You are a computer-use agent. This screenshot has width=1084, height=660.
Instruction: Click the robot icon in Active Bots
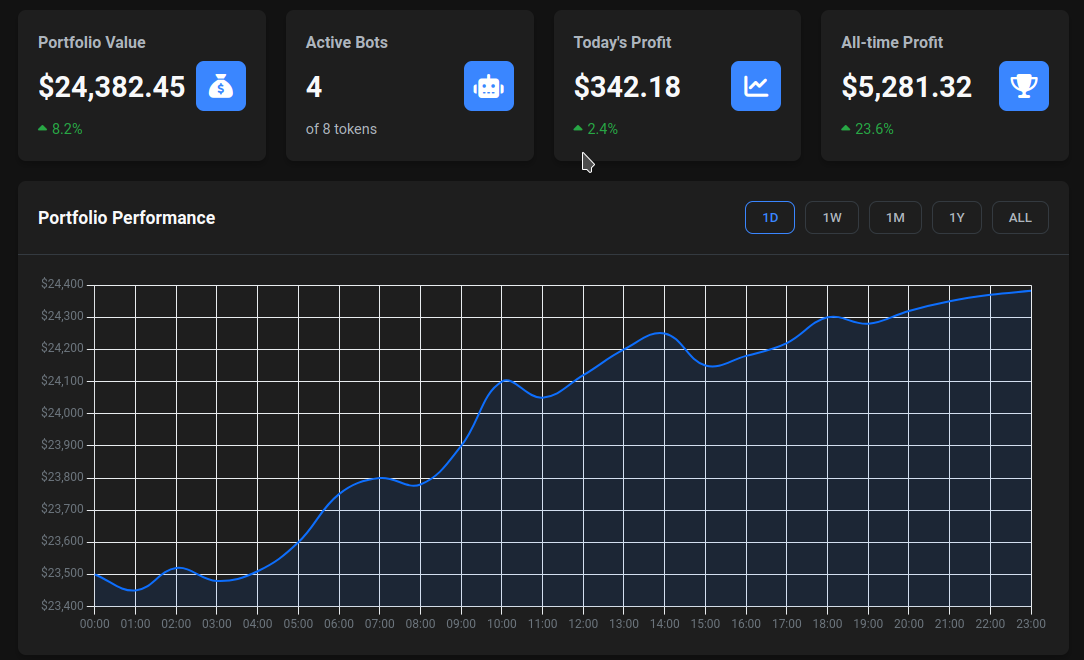[489, 86]
